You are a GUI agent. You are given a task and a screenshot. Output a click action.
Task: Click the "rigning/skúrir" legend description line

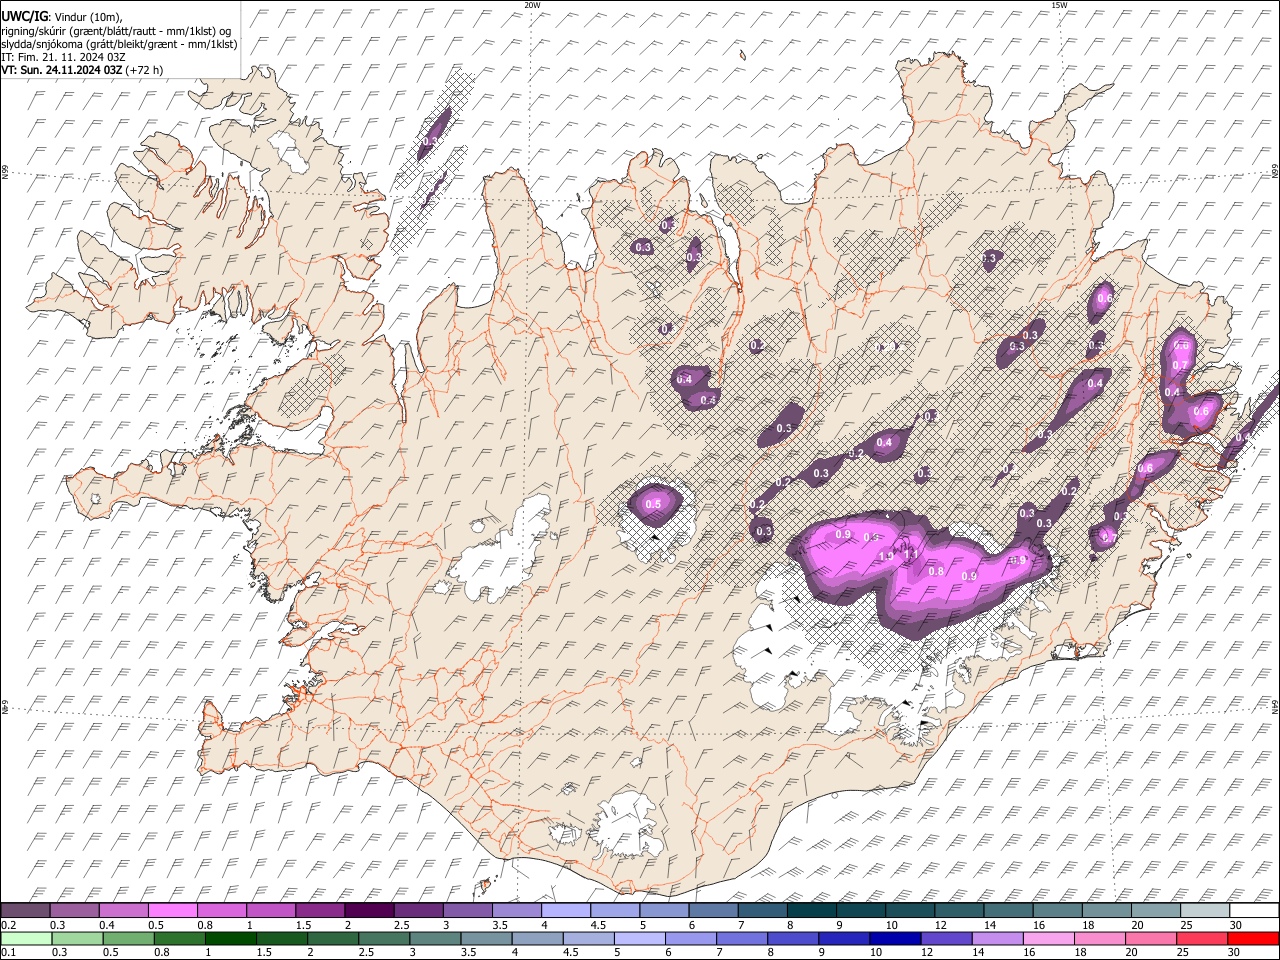pos(115,30)
